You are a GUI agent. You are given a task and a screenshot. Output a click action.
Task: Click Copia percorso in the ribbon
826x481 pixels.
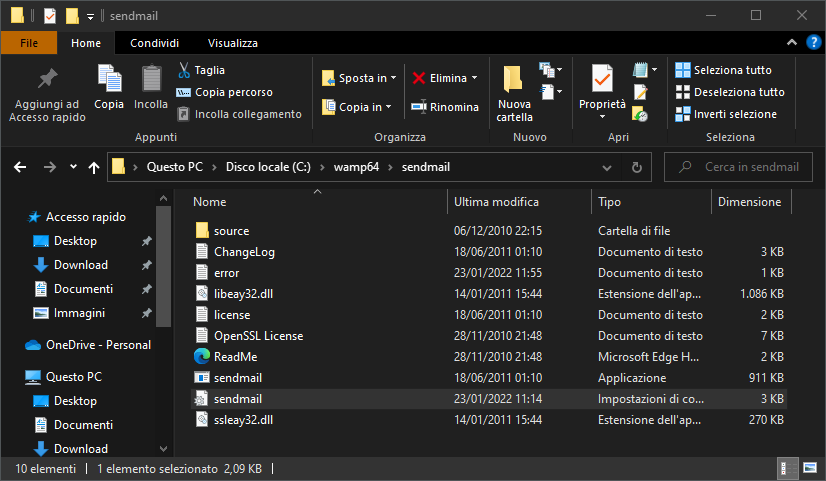(x=224, y=92)
